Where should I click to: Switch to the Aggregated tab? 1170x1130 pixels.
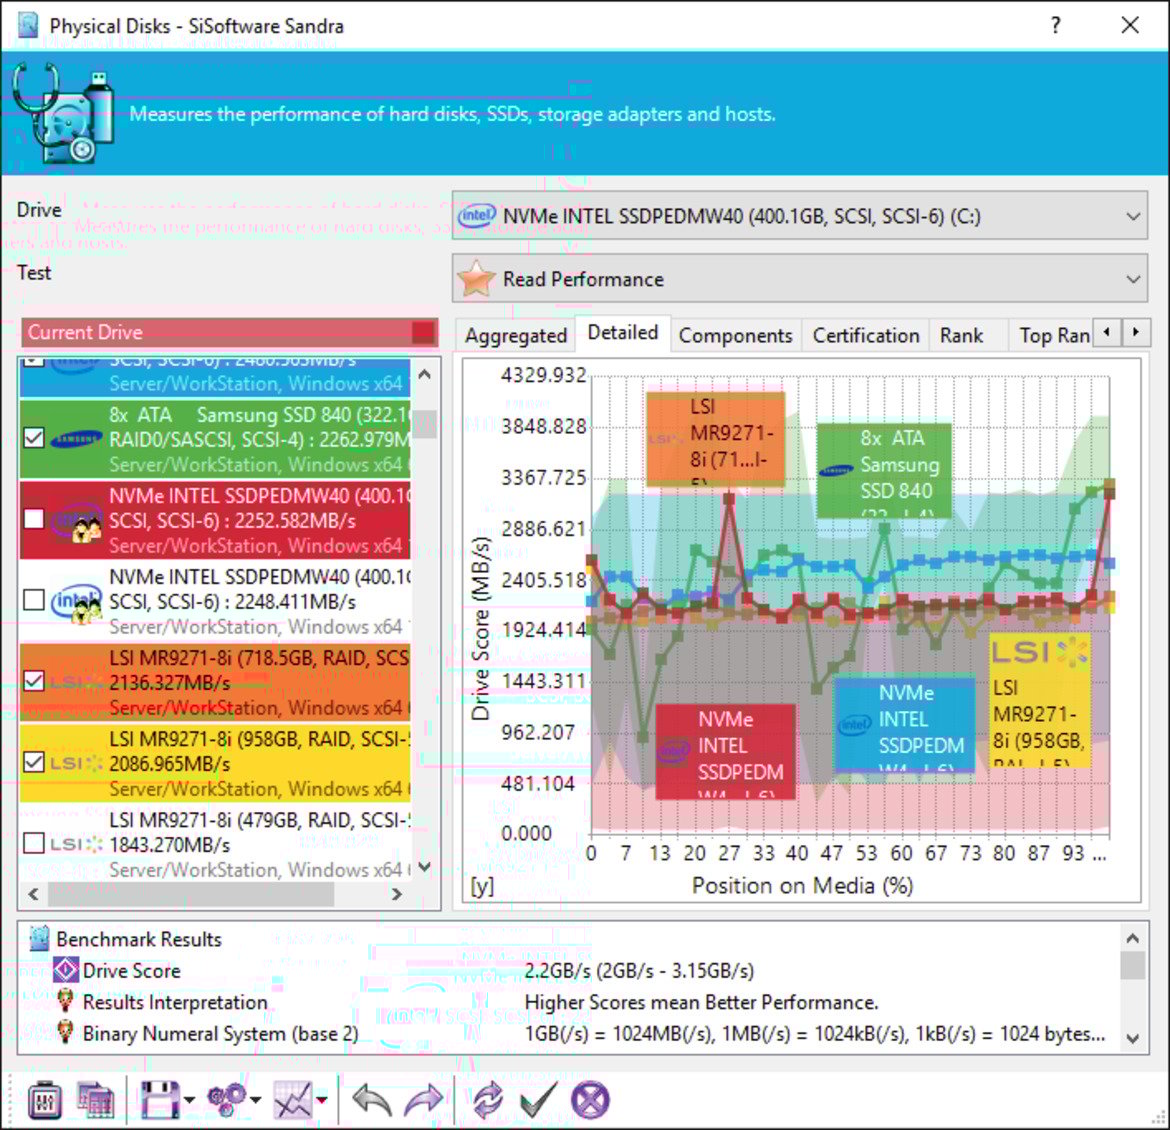(516, 336)
